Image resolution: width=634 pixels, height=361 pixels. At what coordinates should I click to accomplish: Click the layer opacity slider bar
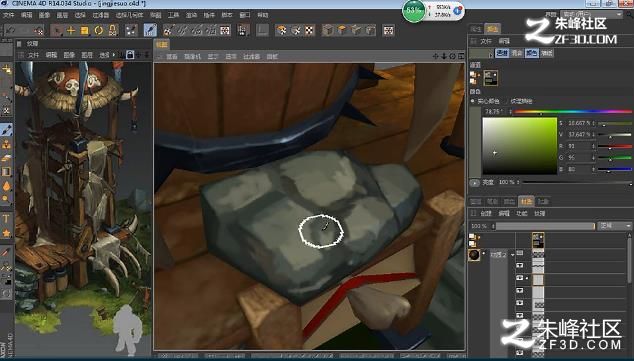pyautogui.click(x=545, y=226)
